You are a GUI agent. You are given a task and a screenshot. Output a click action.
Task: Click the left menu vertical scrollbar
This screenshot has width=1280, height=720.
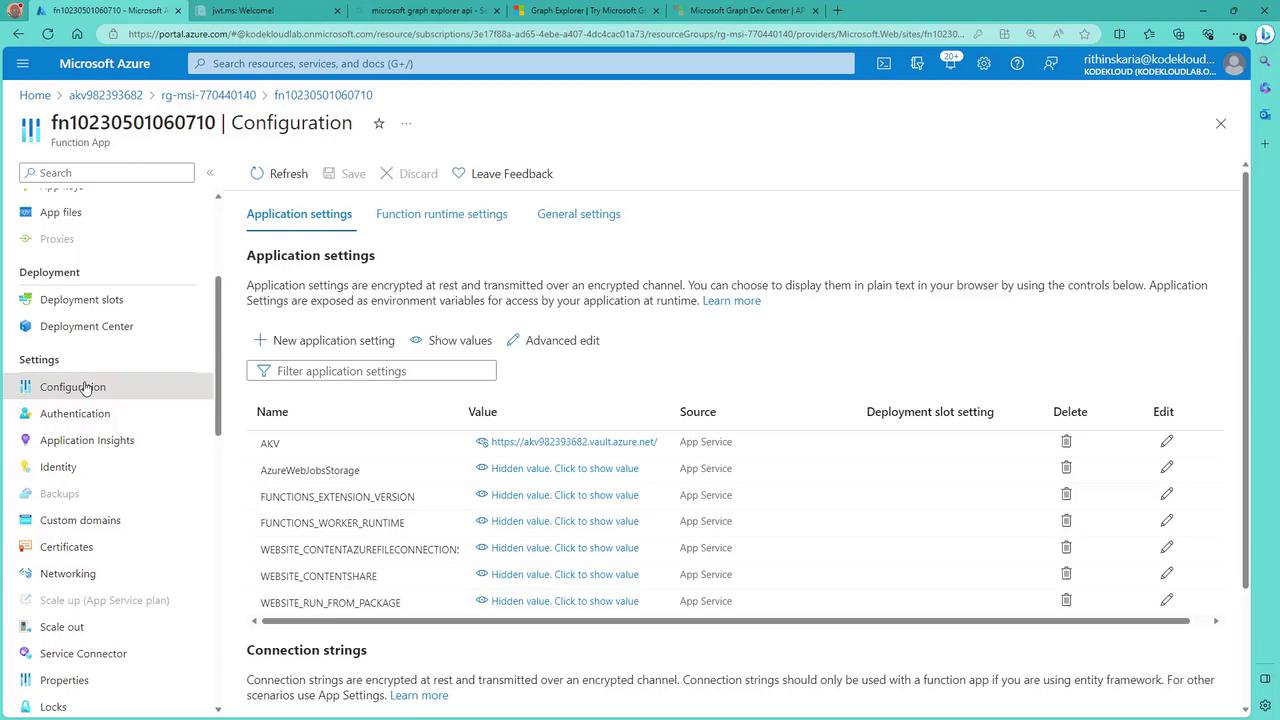pos(218,355)
